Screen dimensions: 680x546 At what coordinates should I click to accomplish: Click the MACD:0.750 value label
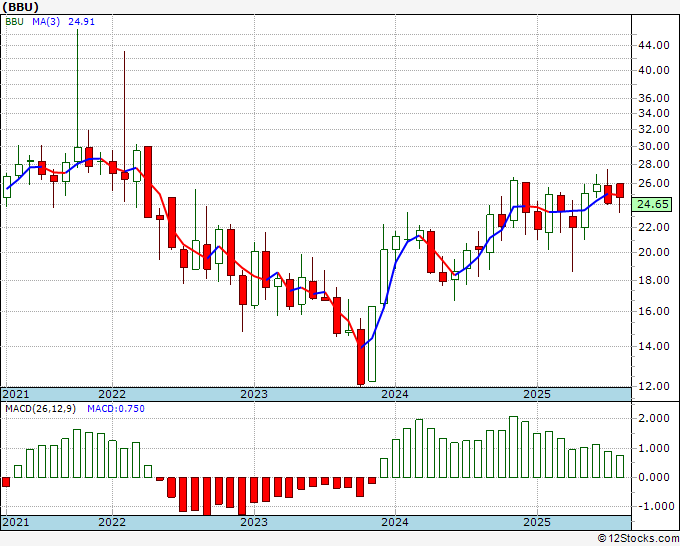point(116,409)
